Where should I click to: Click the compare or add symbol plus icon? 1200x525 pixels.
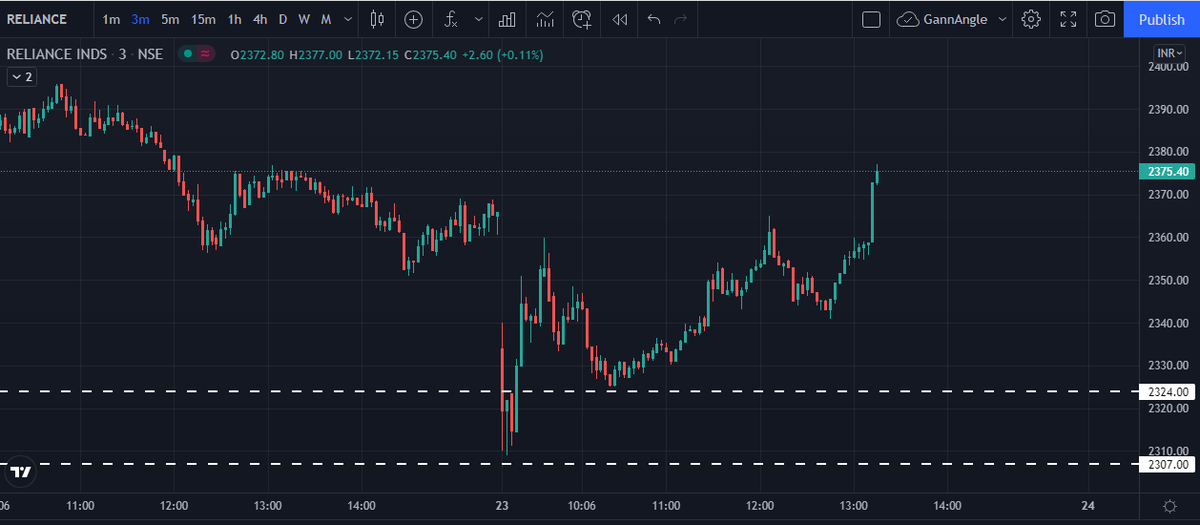413,19
